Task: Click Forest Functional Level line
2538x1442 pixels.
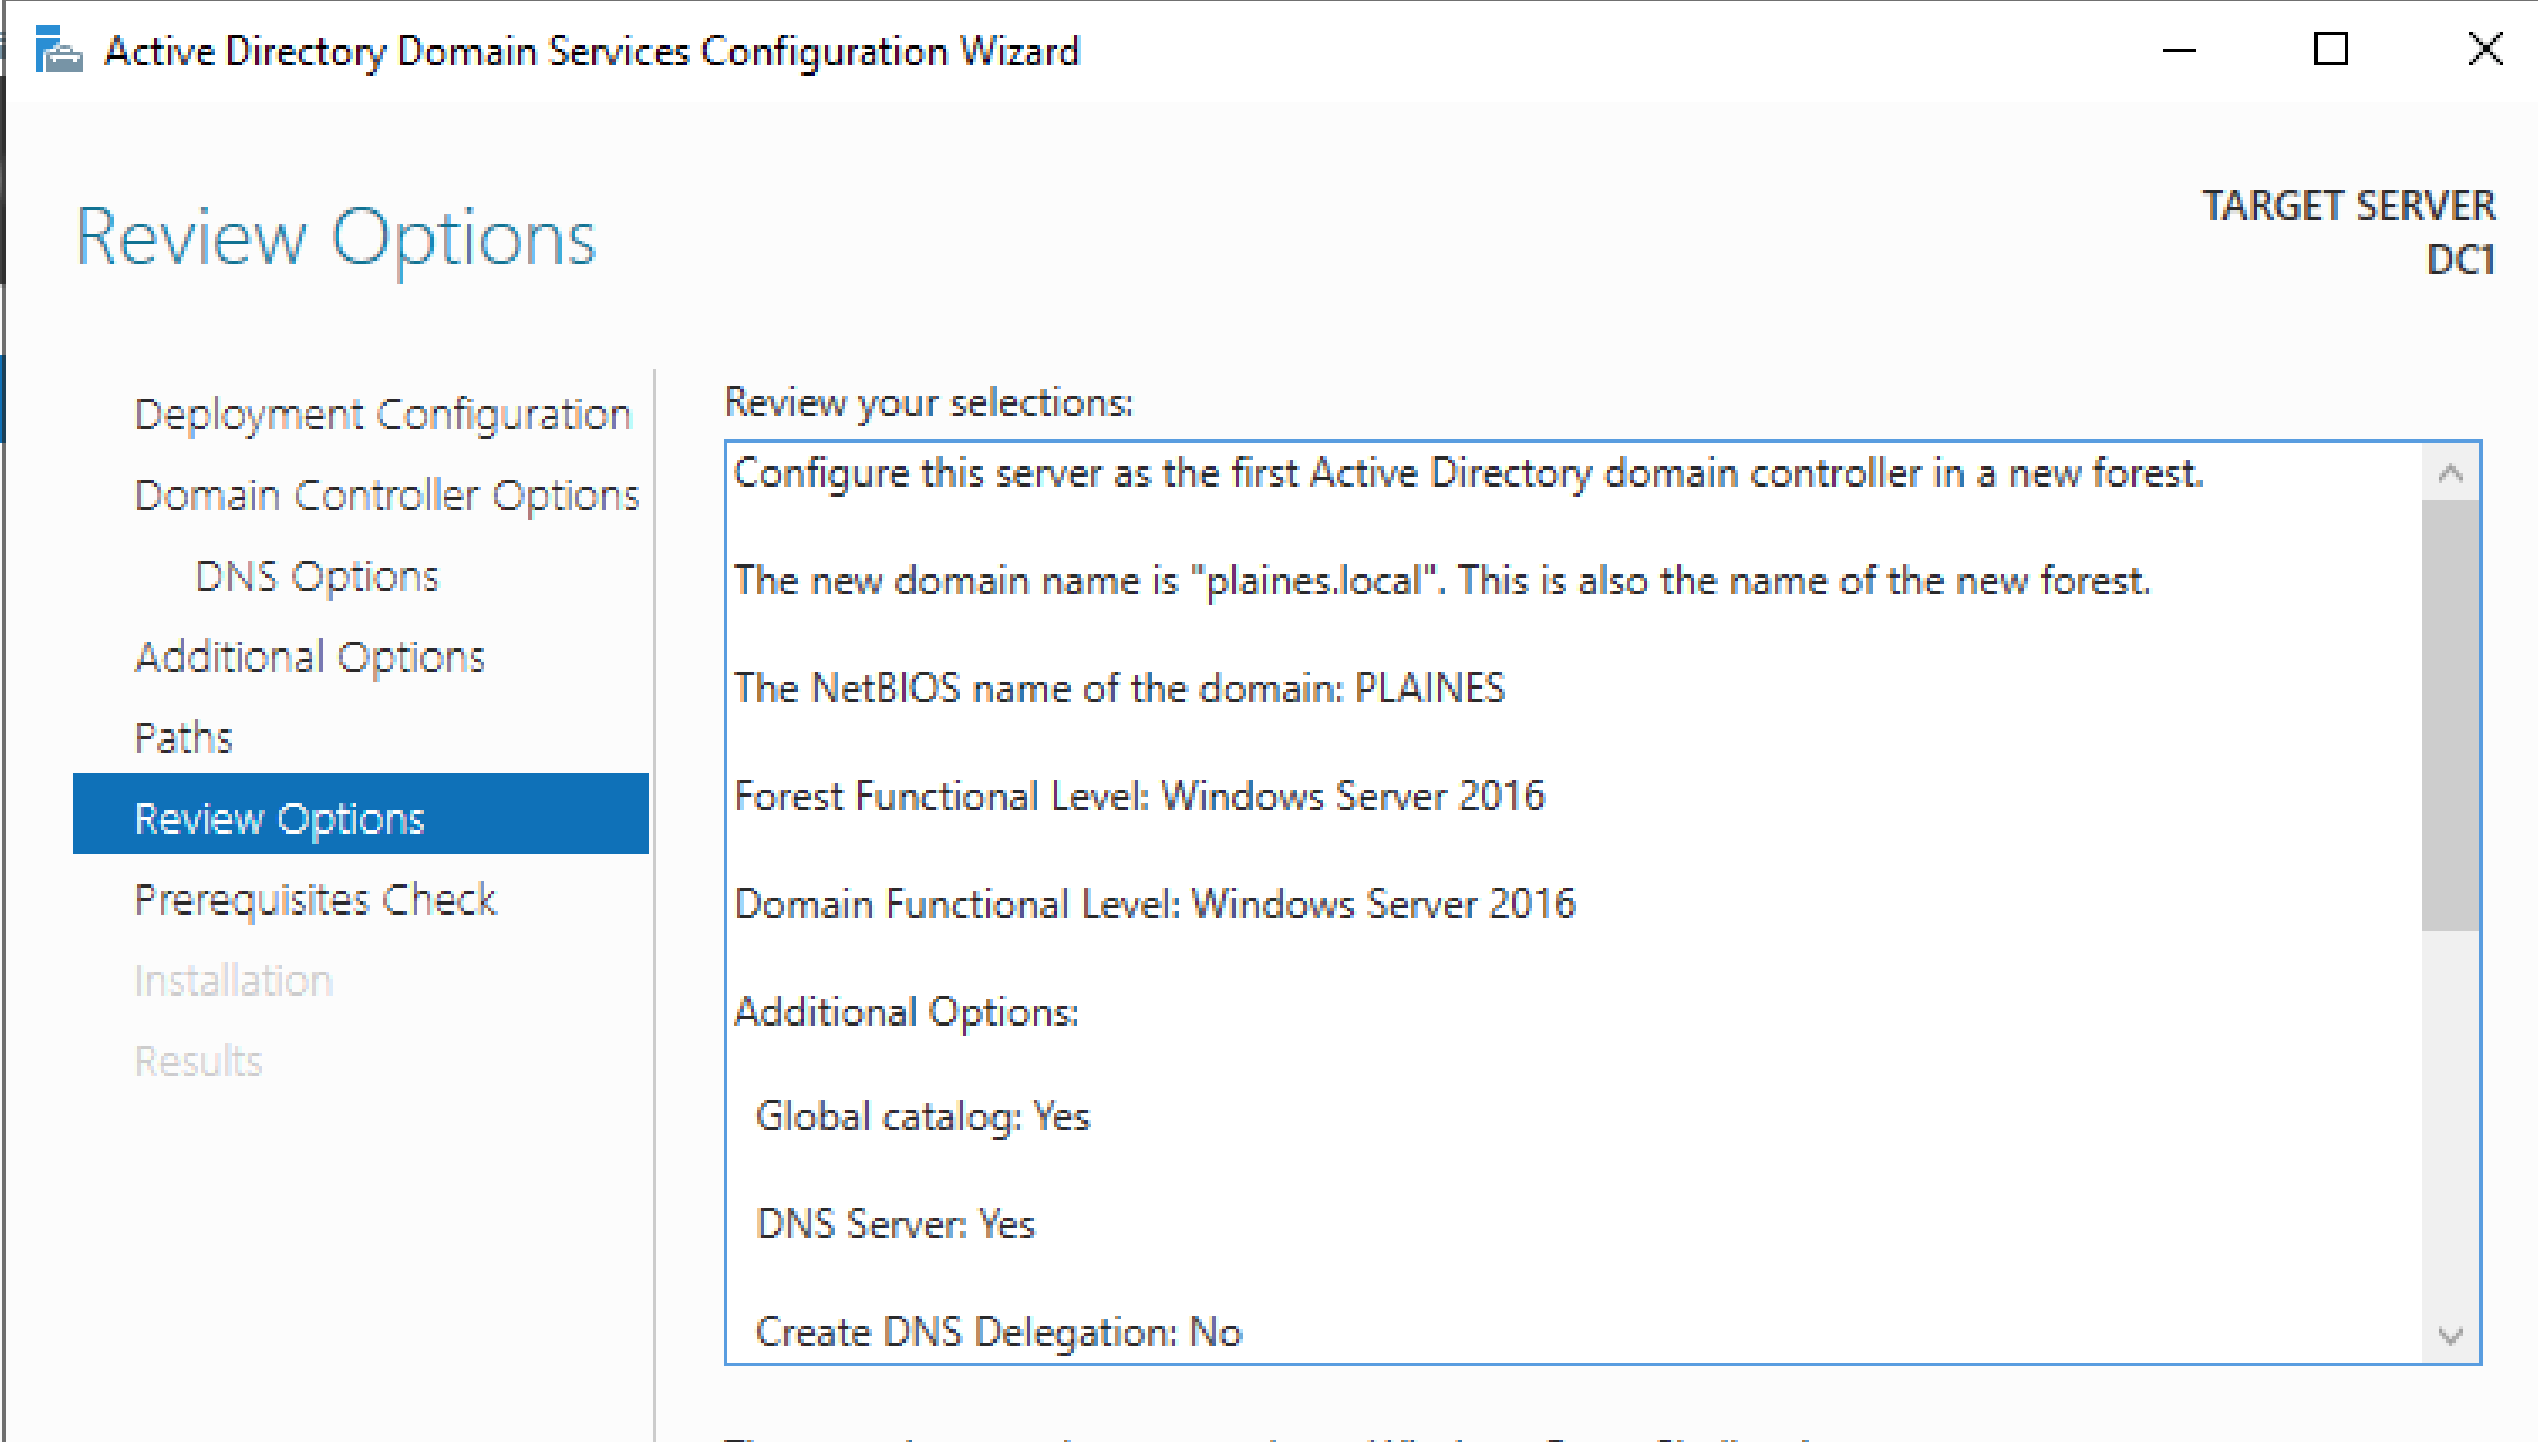Action: [1139, 796]
